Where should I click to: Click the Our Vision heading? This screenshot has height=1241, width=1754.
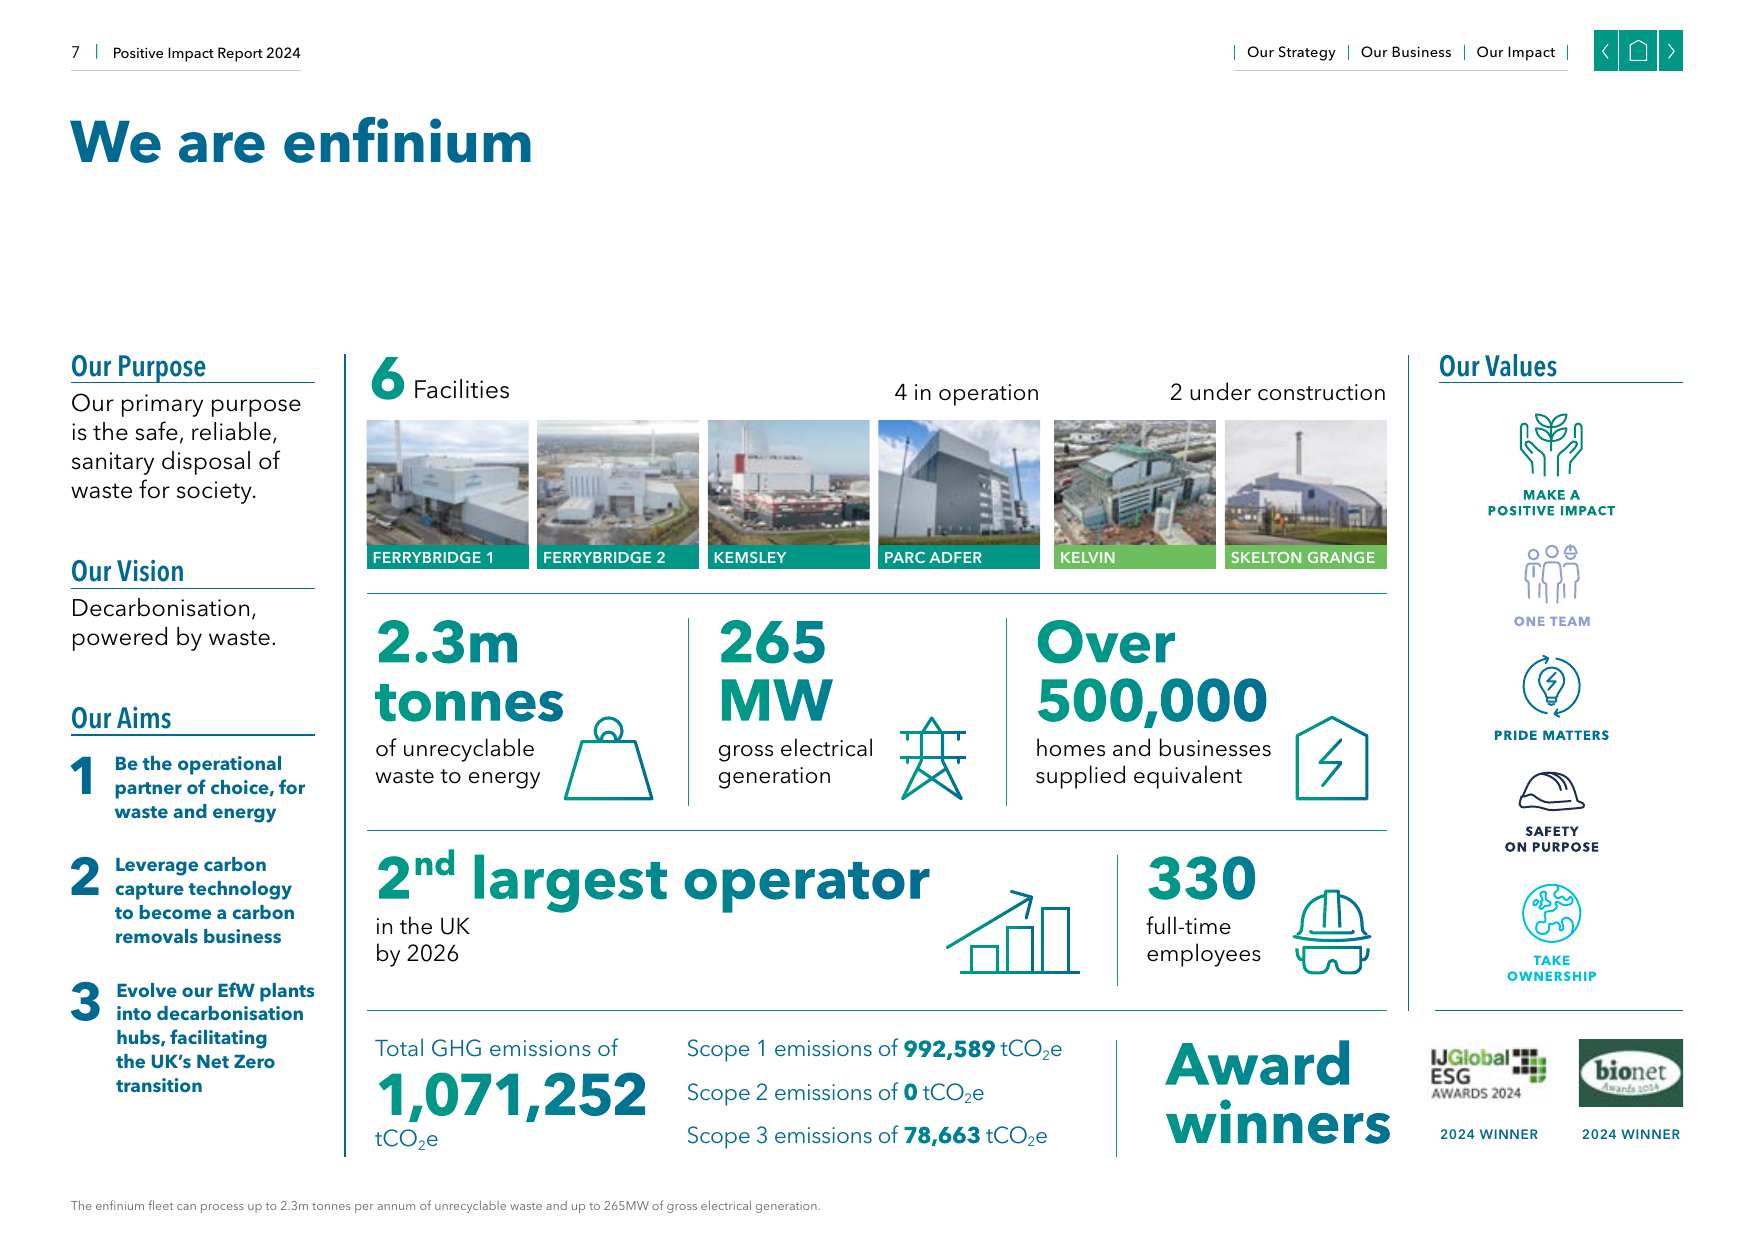(127, 572)
